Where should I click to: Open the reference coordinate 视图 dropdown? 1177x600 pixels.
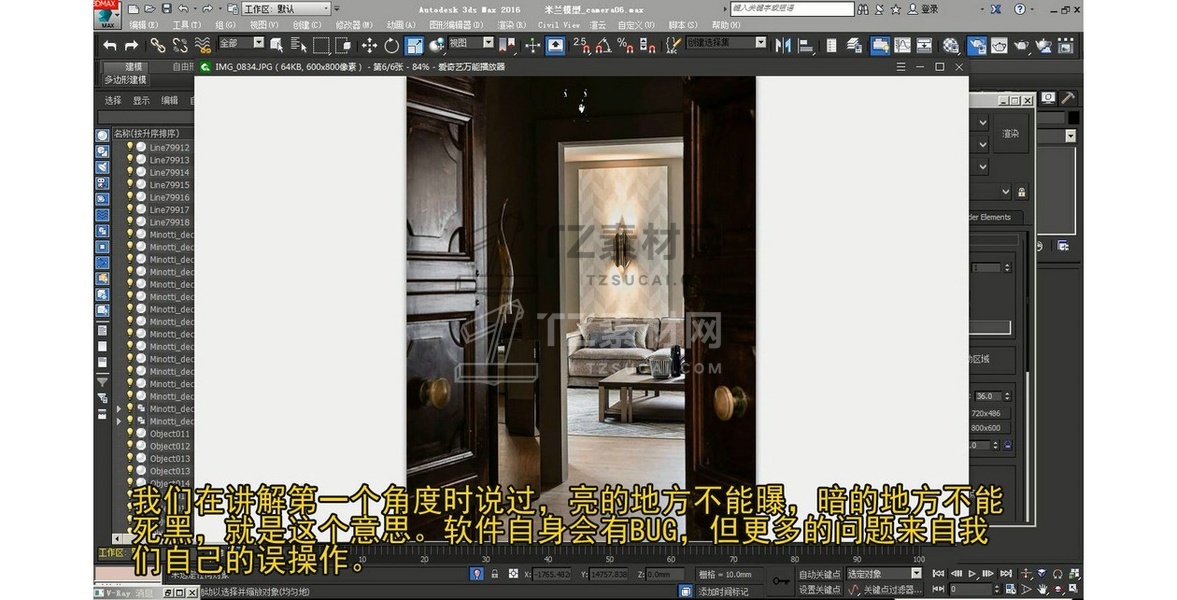pos(471,44)
